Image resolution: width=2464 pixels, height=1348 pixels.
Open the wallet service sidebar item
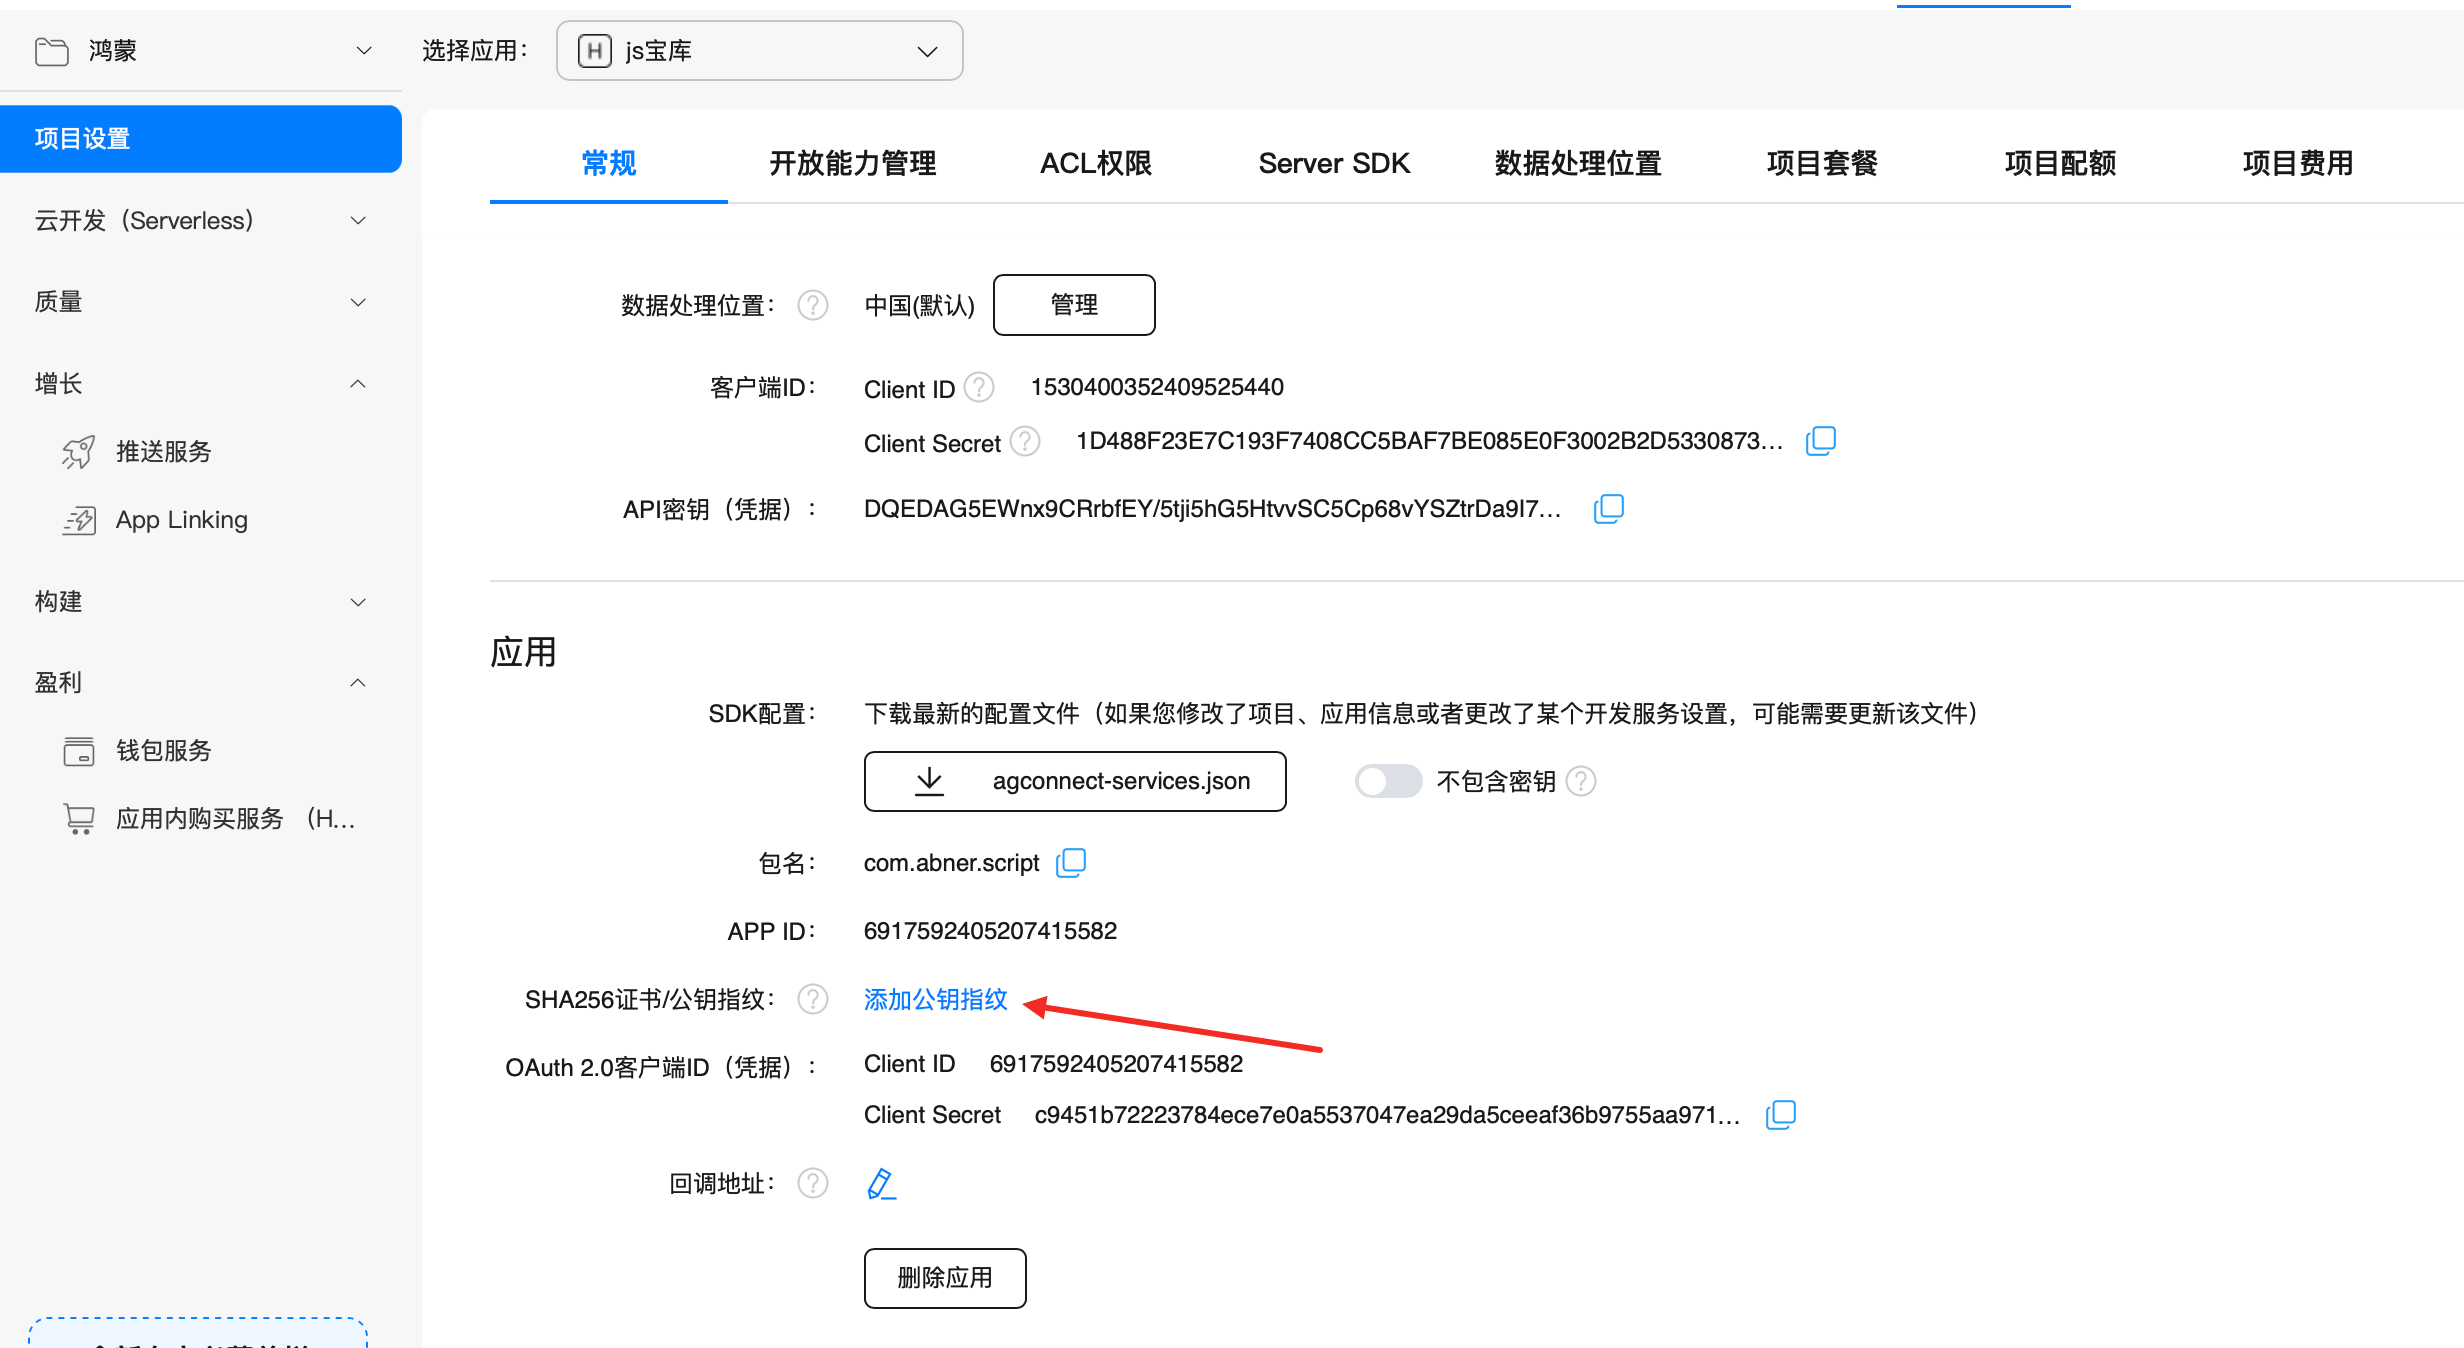tap(163, 751)
